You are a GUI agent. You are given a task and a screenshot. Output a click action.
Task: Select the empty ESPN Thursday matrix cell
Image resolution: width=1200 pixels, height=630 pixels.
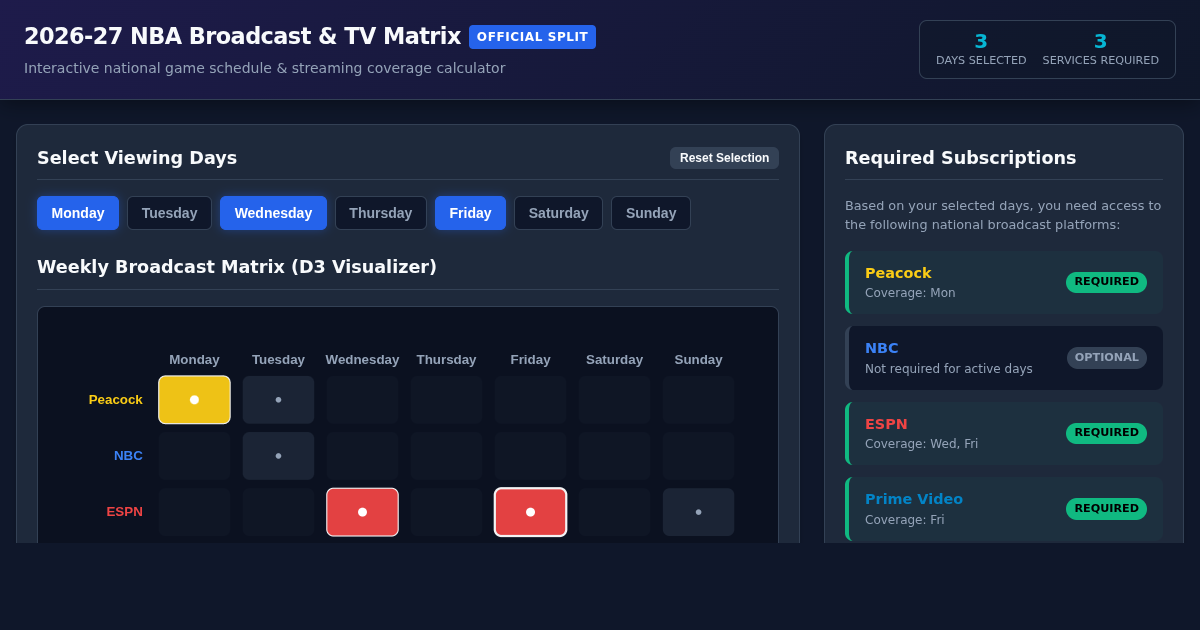pyautogui.click(x=446, y=512)
